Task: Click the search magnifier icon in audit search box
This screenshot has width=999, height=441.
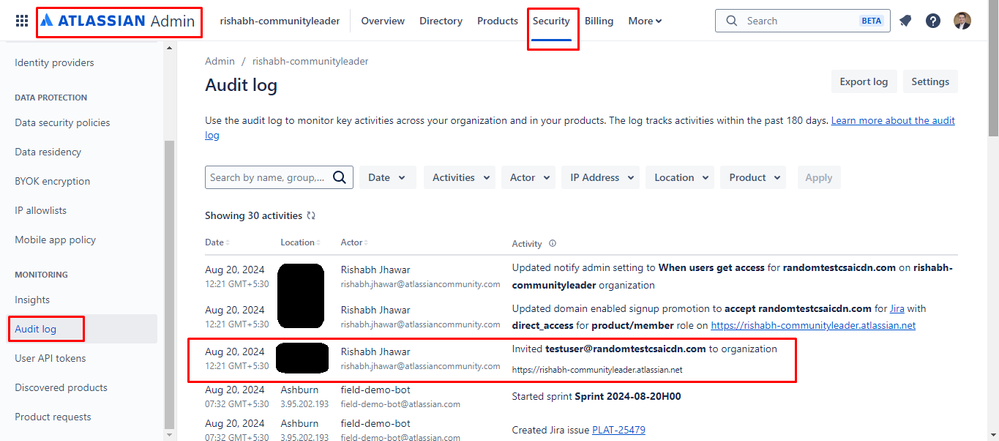Action: point(340,177)
